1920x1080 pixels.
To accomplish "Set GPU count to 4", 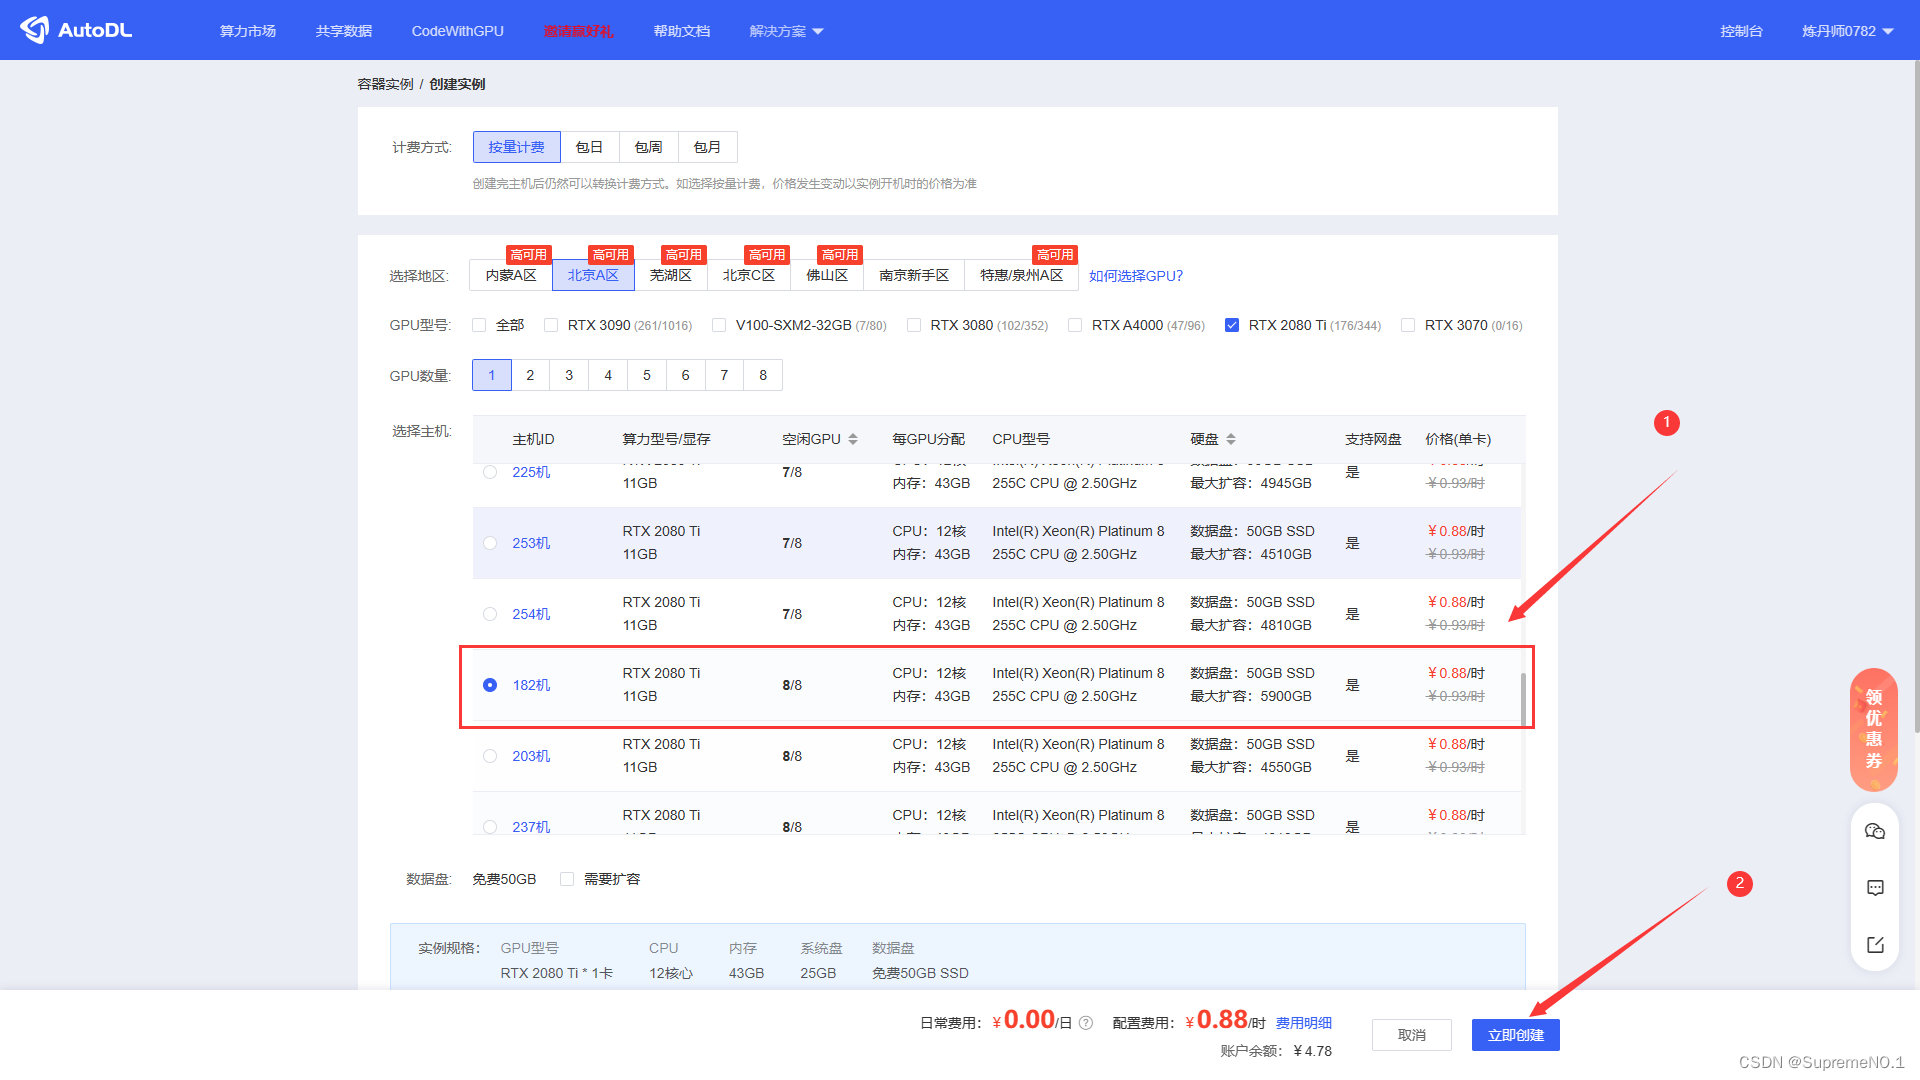I will coord(608,375).
